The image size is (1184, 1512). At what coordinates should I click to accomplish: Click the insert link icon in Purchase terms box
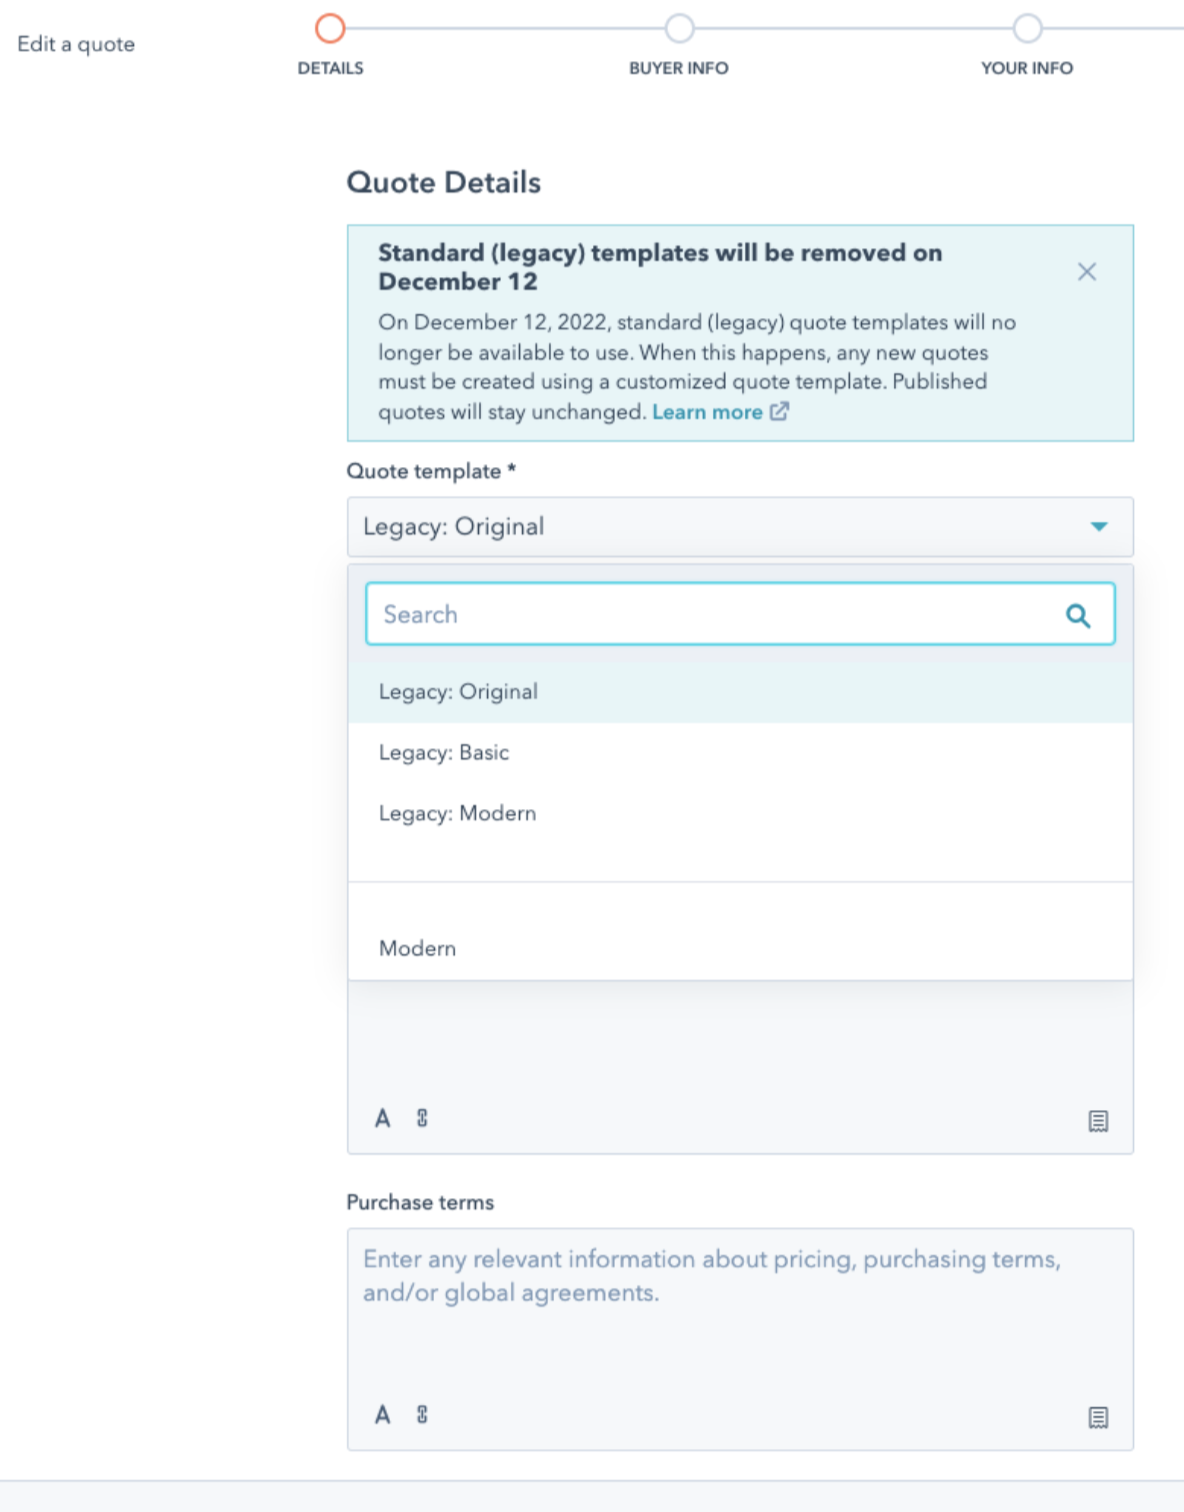point(422,1415)
